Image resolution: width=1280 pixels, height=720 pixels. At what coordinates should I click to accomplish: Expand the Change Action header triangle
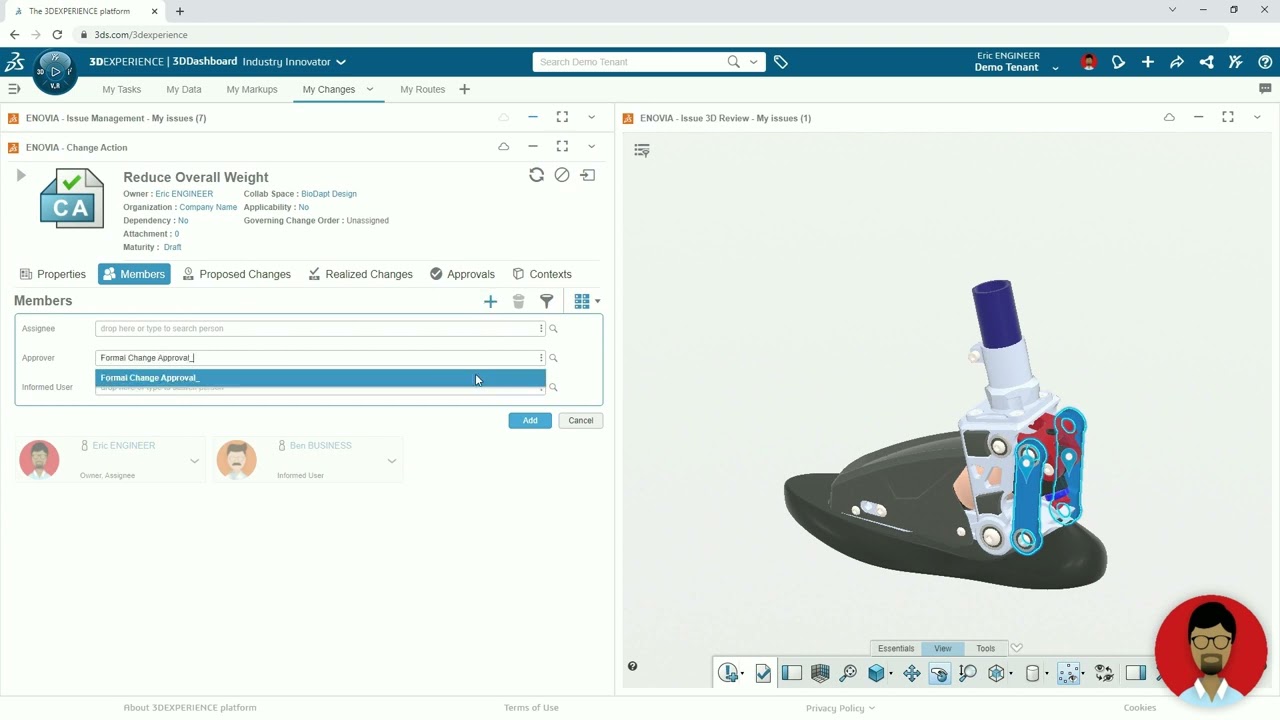click(x=20, y=176)
